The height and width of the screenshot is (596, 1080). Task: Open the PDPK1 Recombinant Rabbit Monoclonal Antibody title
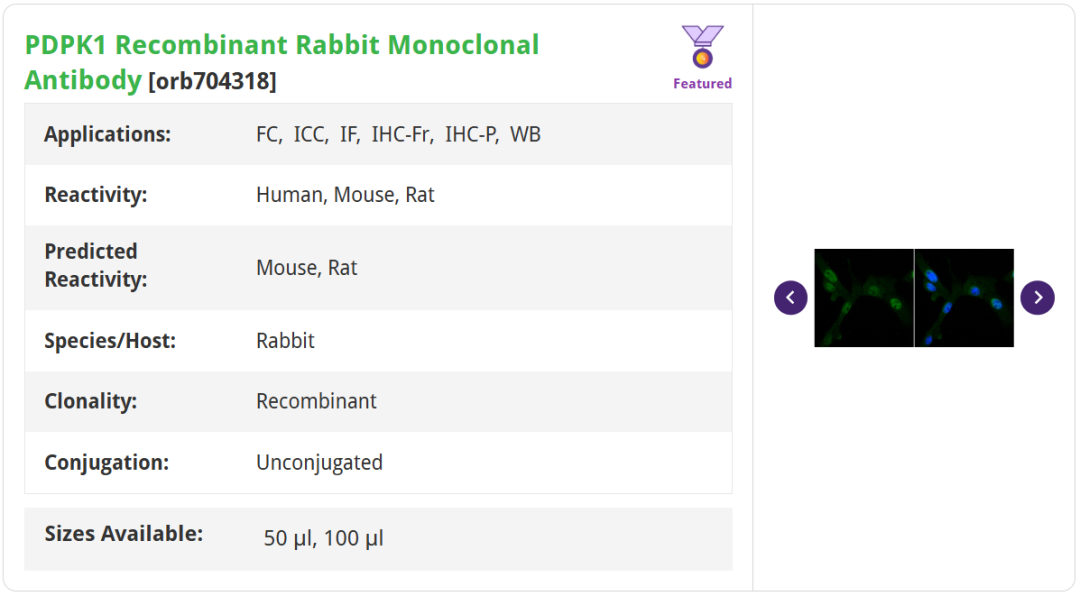(x=281, y=61)
